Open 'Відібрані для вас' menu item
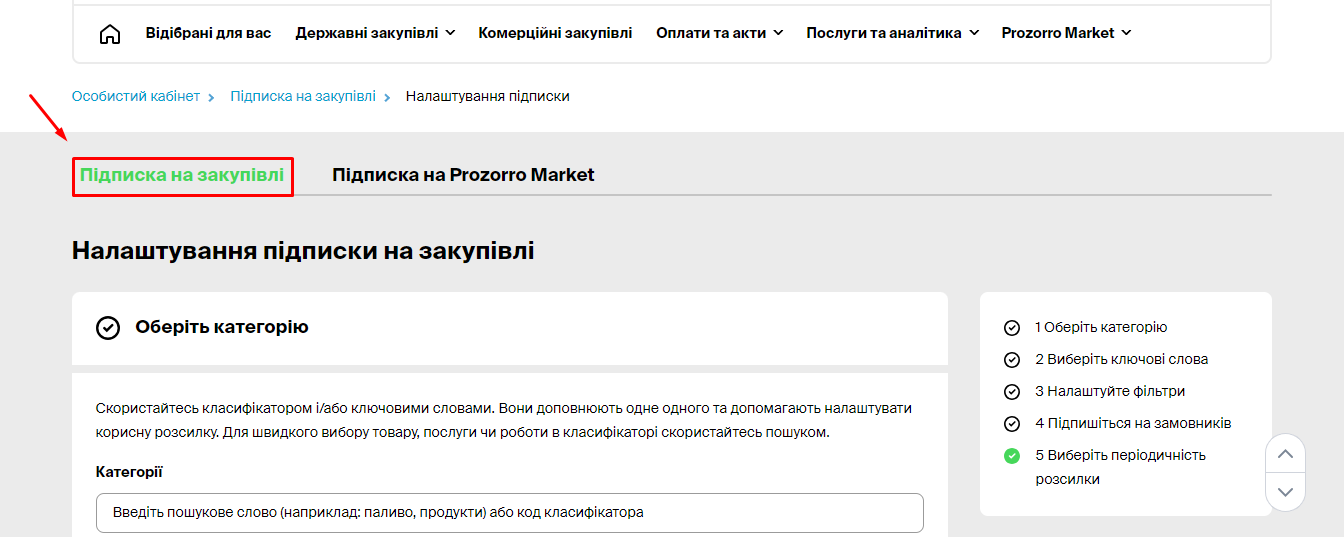1344x537 pixels. pyautogui.click(x=208, y=33)
